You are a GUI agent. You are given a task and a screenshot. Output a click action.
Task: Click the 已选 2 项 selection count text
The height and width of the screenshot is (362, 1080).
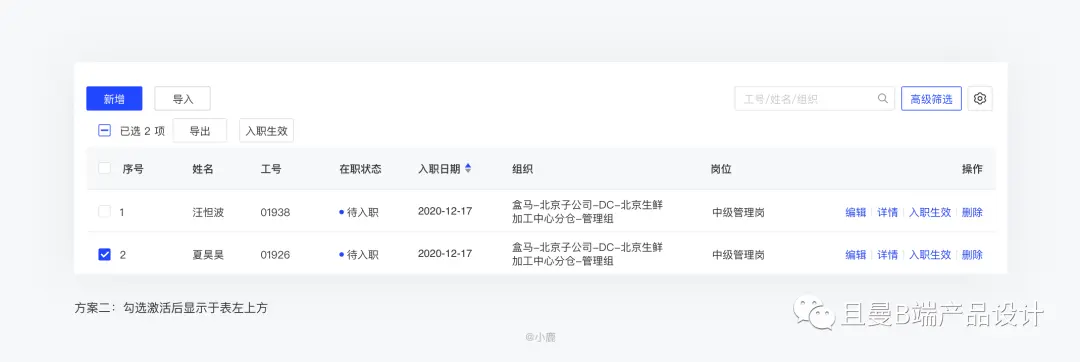point(143,131)
